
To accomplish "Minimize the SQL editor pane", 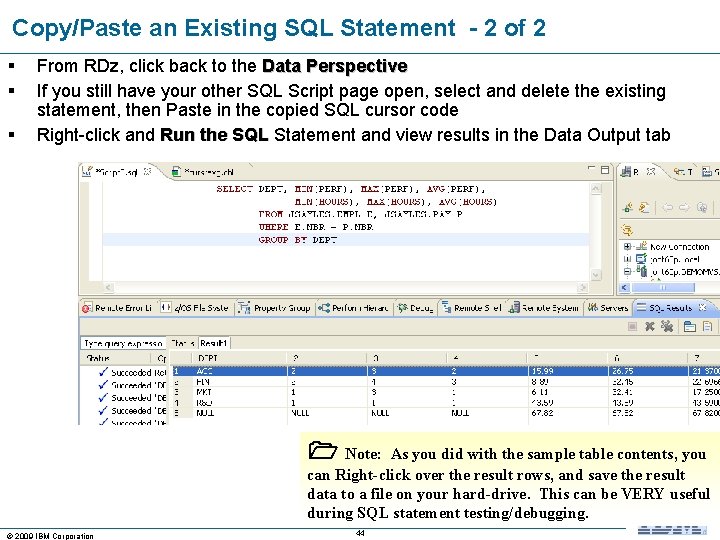I will click(x=592, y=169).
